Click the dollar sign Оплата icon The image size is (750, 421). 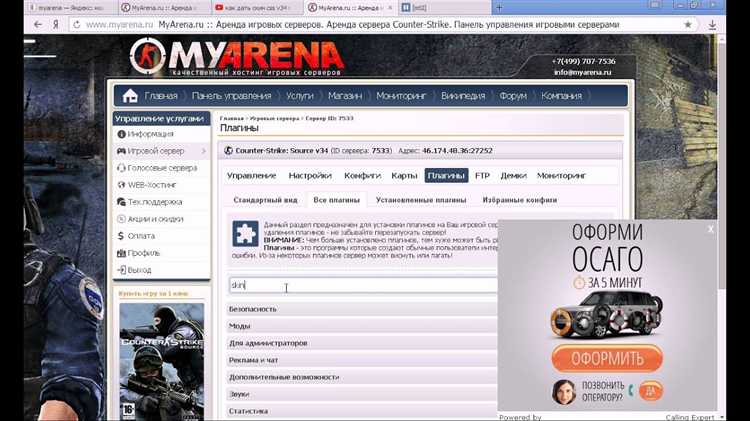click(121, 236)
